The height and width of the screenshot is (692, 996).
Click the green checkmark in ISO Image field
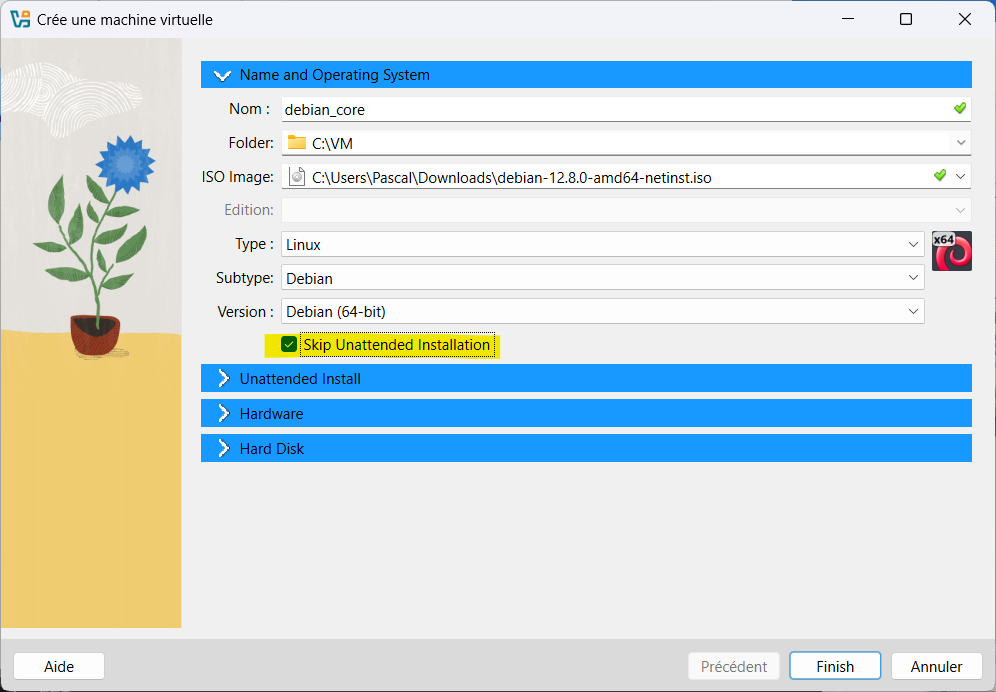pyautogui.click(x=940, y=175)
